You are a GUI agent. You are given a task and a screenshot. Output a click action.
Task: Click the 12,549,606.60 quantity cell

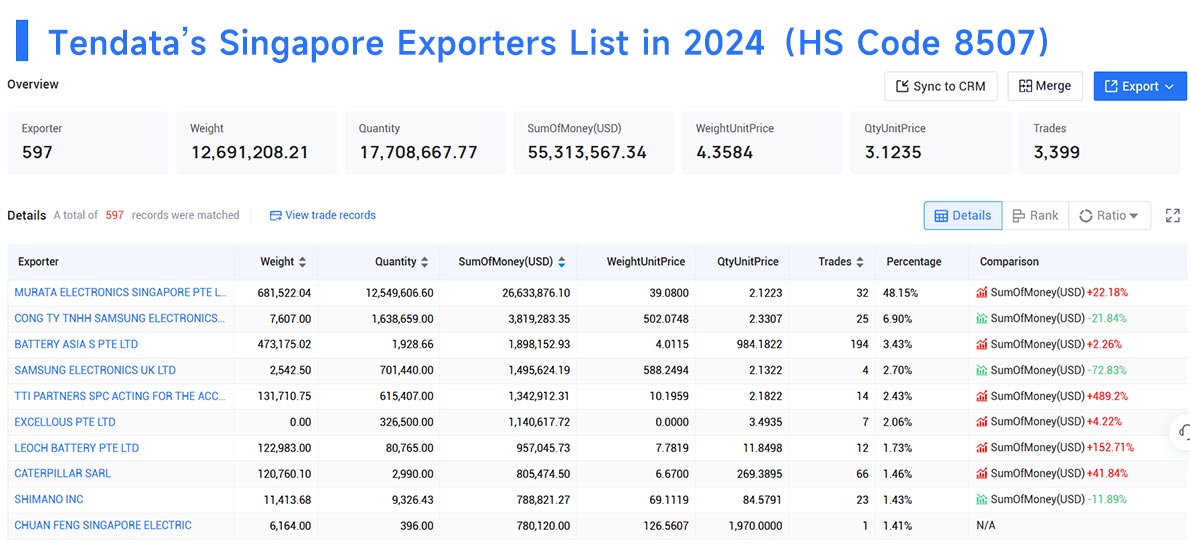[x=399, y=292]
